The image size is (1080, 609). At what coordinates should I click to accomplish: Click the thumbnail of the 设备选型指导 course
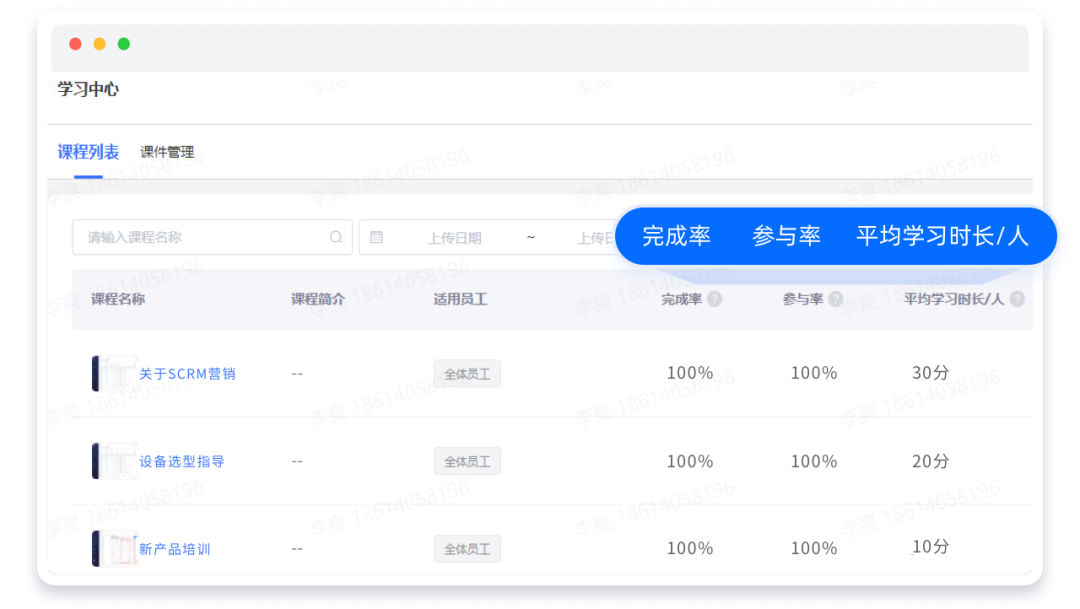(x=114, y=461)
